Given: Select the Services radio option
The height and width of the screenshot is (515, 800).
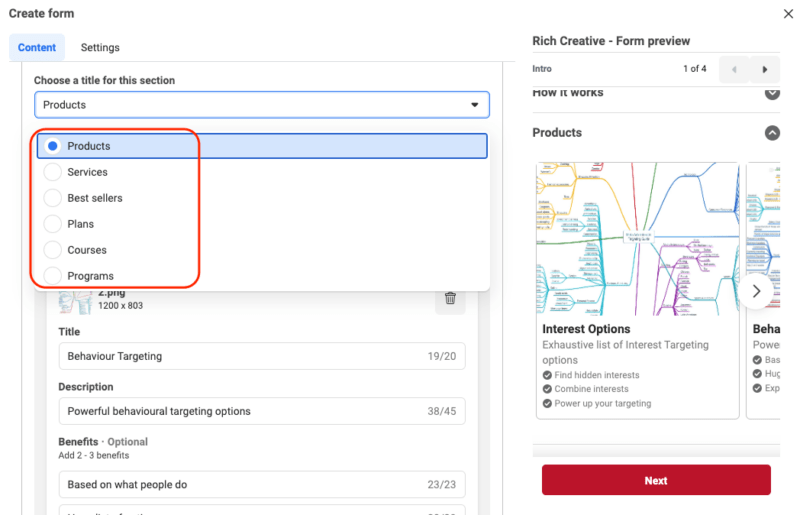Looking at the screenshot, I should click(53, 172).
